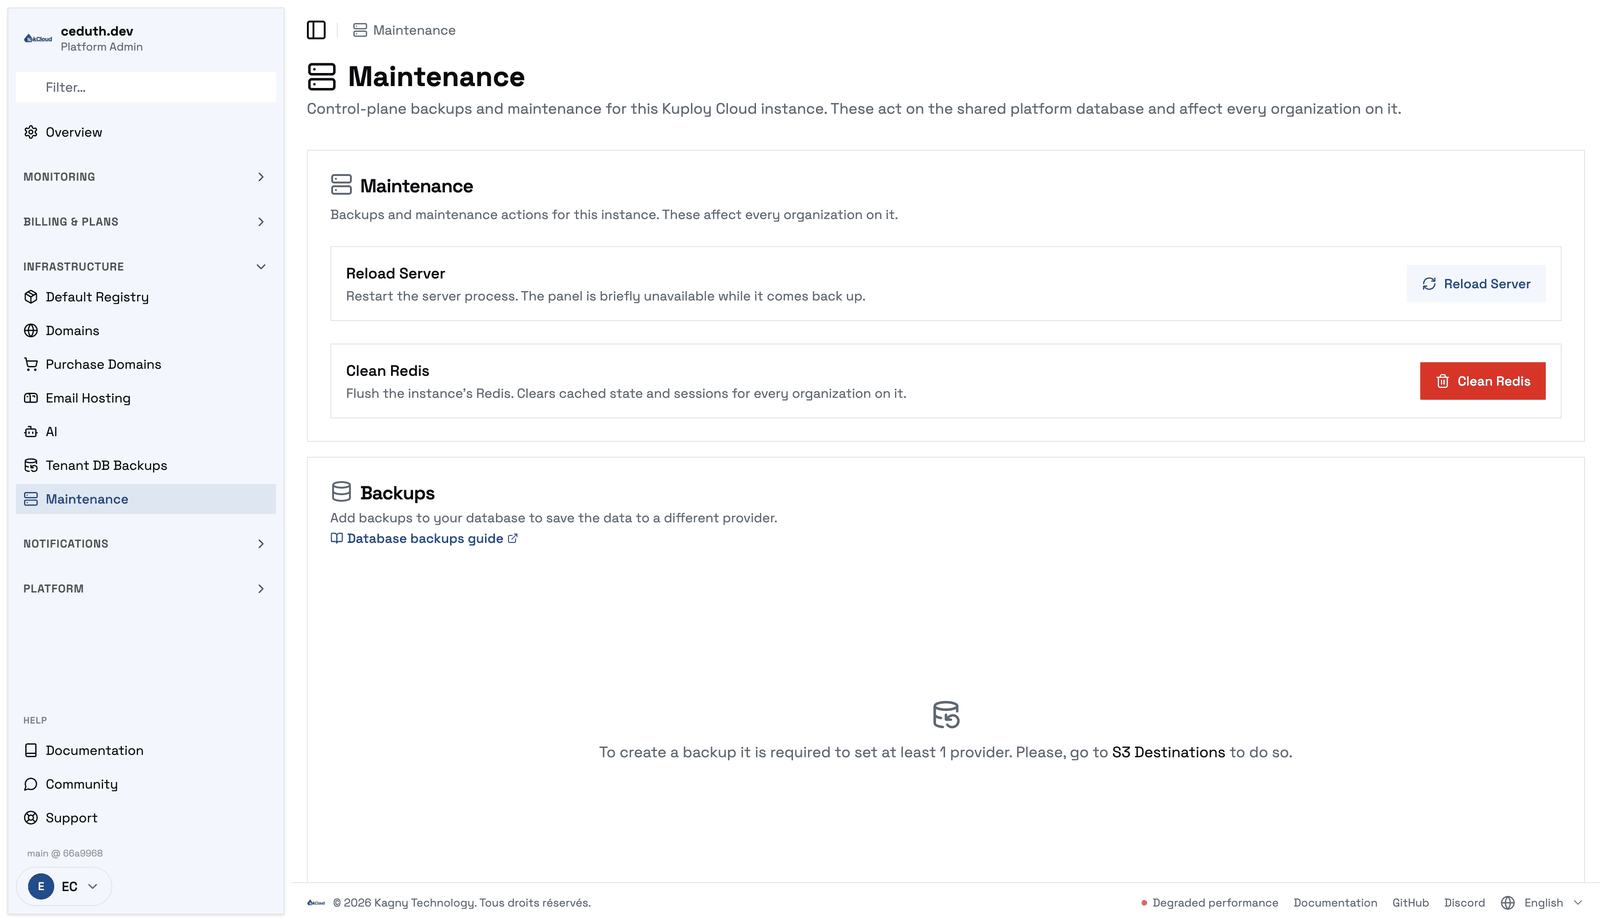Expand the Billing & Plans section
The image size is (1600, 922).
pos(146,222)
